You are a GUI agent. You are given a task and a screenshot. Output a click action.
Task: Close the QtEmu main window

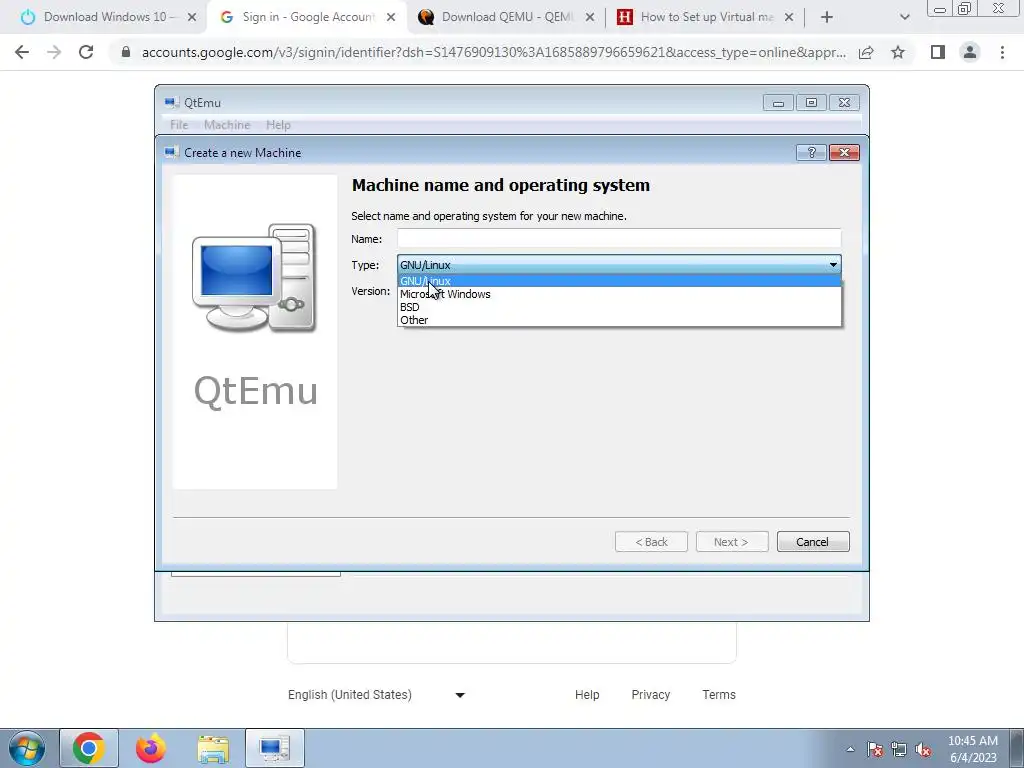[844, 103]
